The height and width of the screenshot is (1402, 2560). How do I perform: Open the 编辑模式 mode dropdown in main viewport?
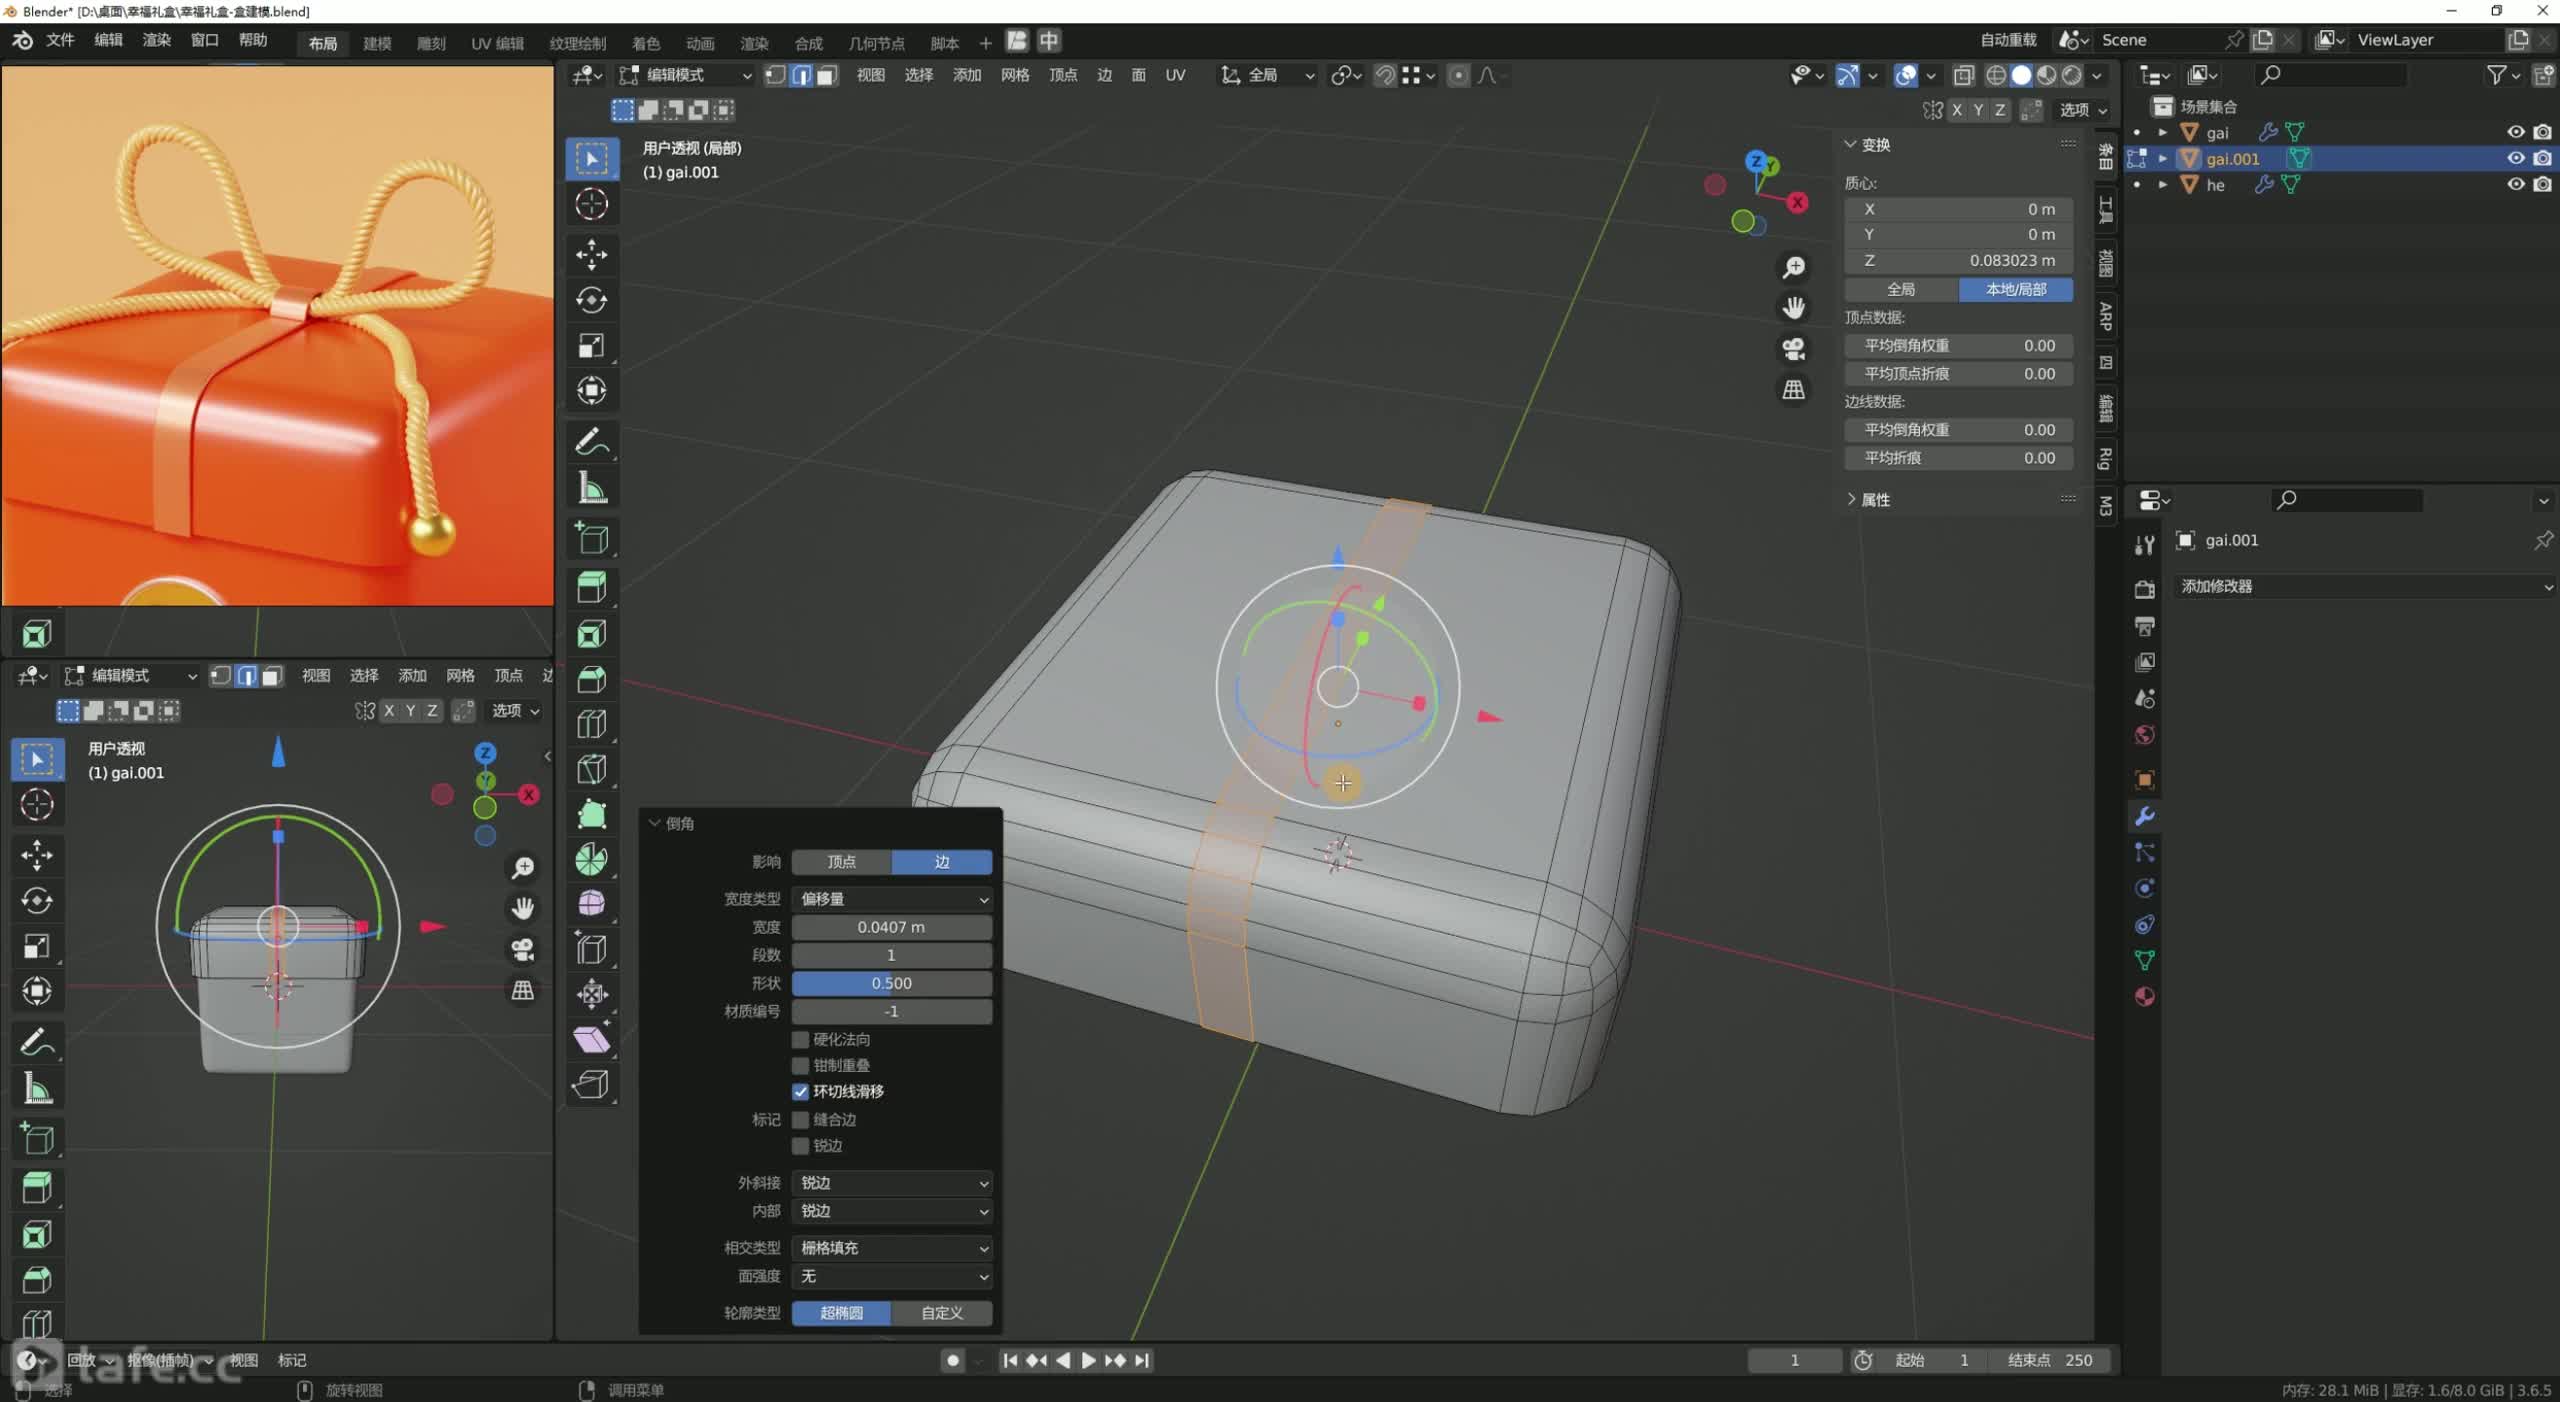[686, 75]
